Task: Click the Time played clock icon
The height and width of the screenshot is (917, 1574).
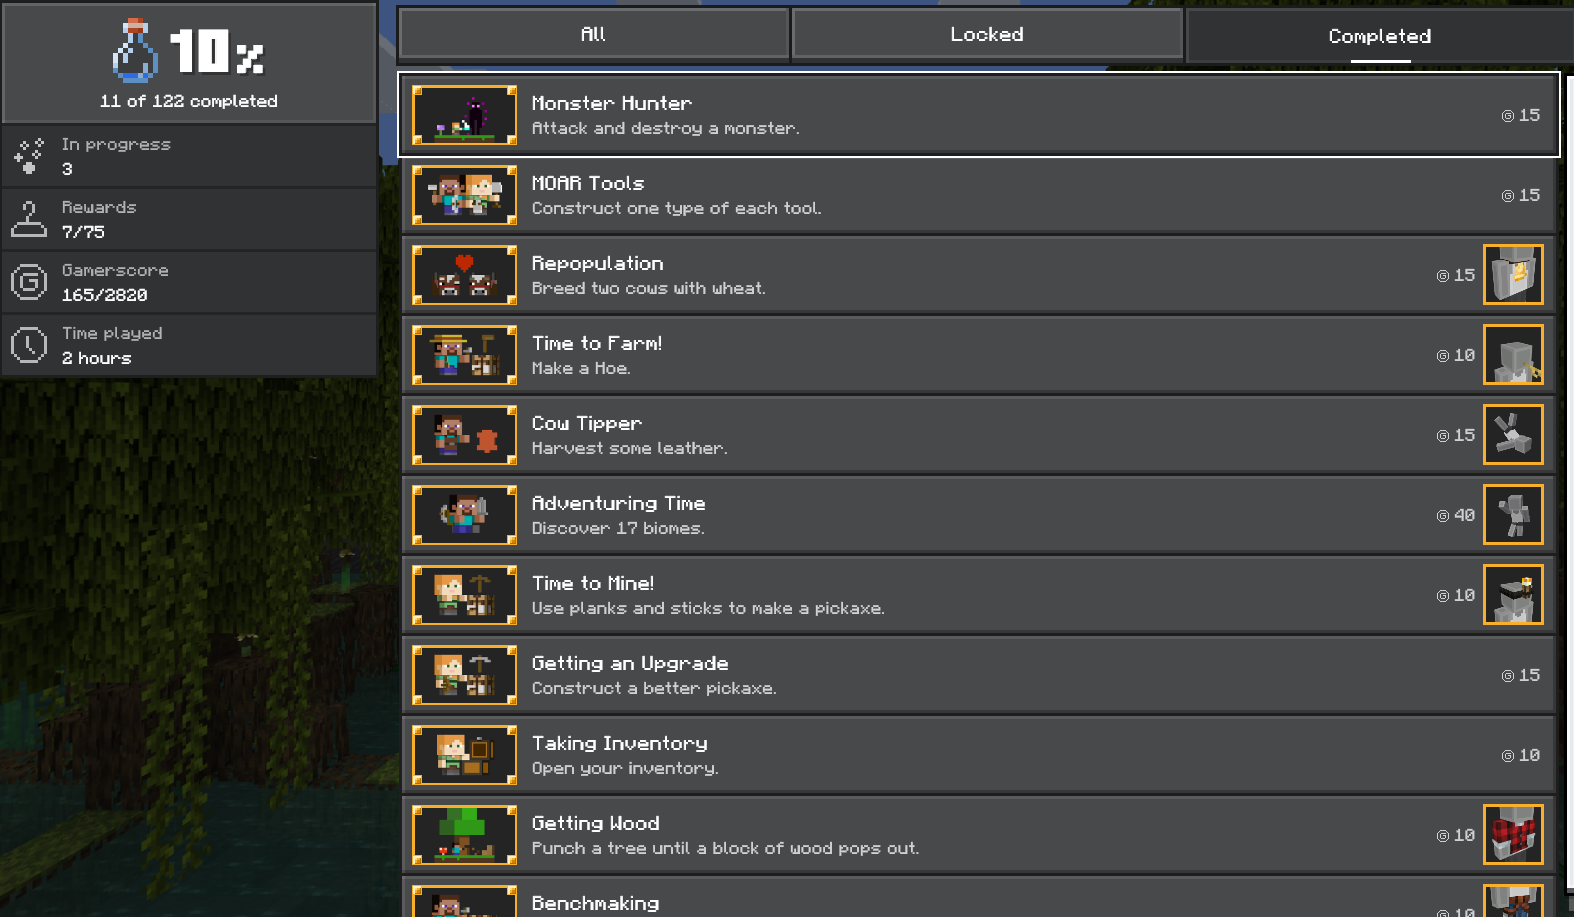Action: click(x=29, y=345)
